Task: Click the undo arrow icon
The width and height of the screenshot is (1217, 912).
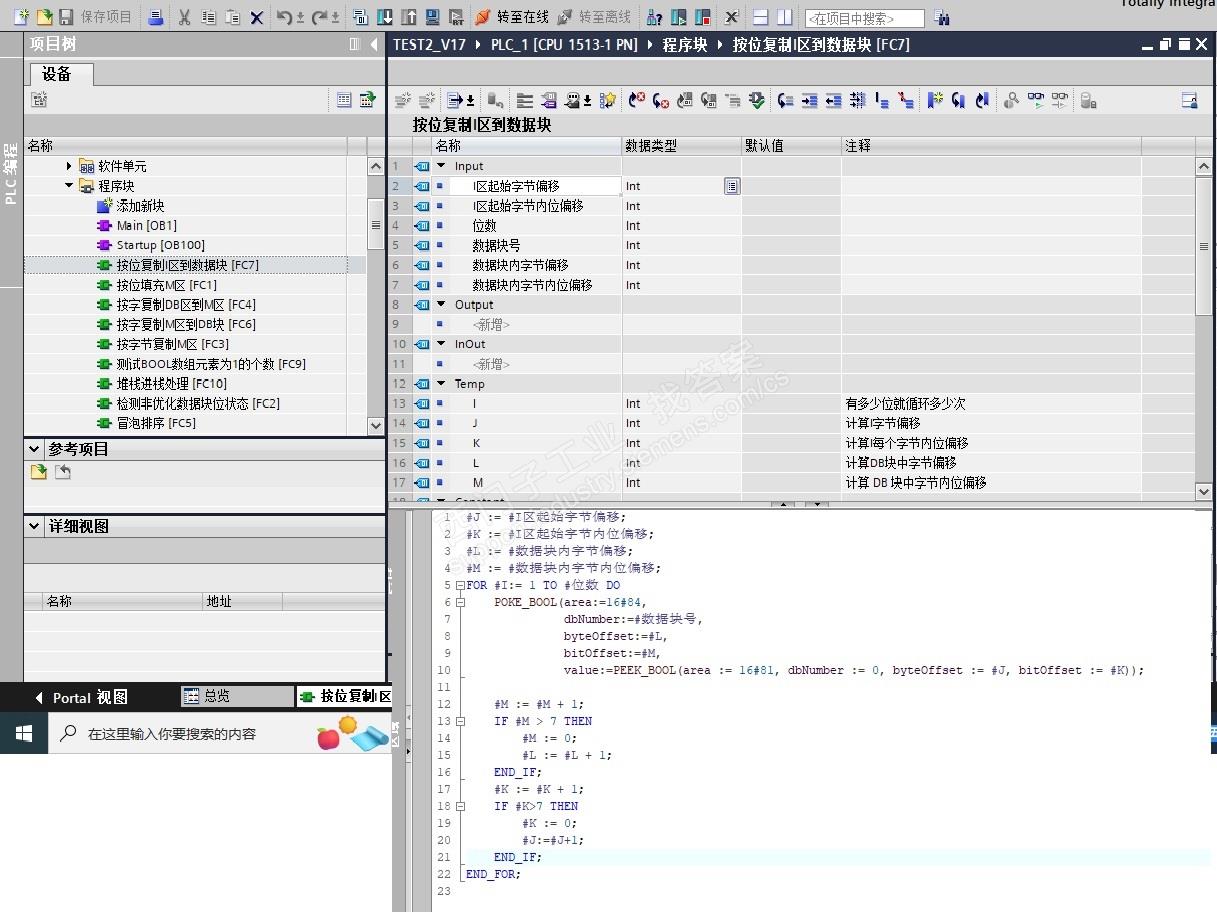Action: (285, 17)
